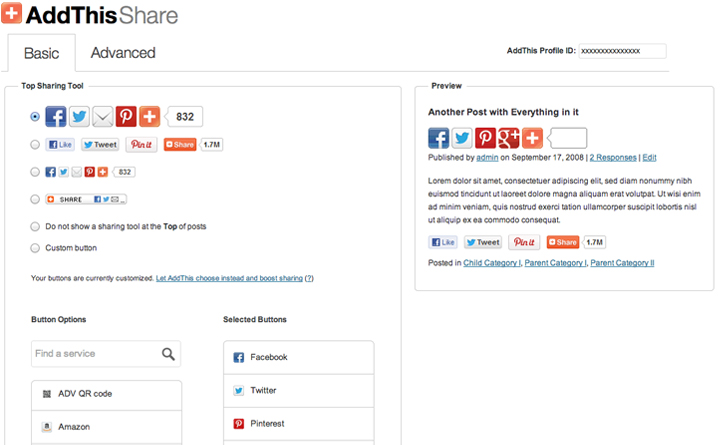
Task: Click orange Share button in second sharing option
Action: tap(180, 145)
